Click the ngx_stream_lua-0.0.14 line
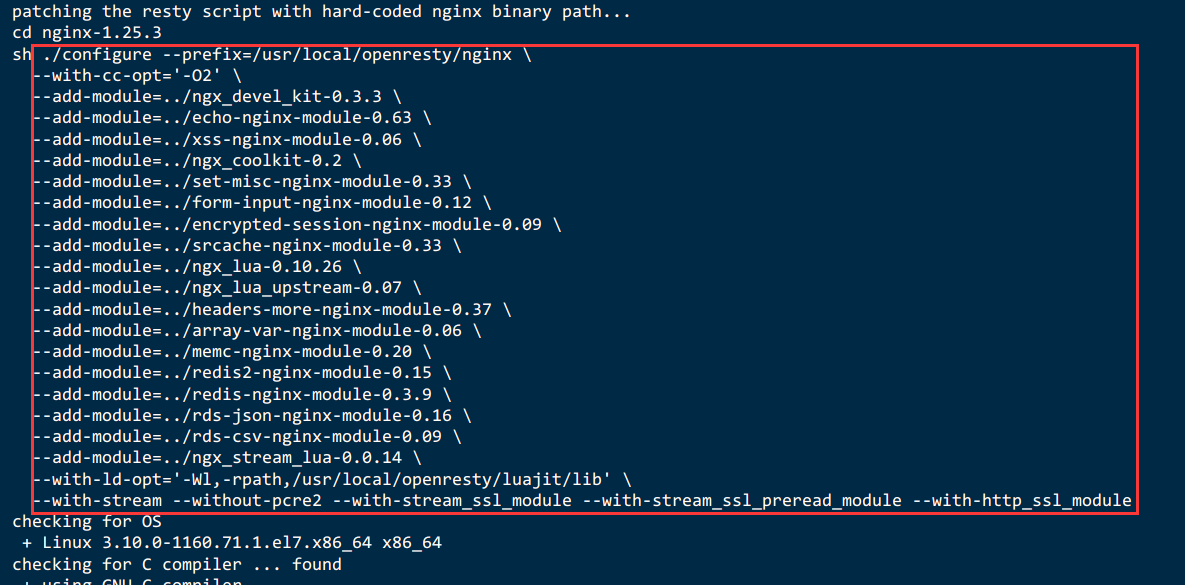The image size is (1185, 585). (x=227, y=457)
